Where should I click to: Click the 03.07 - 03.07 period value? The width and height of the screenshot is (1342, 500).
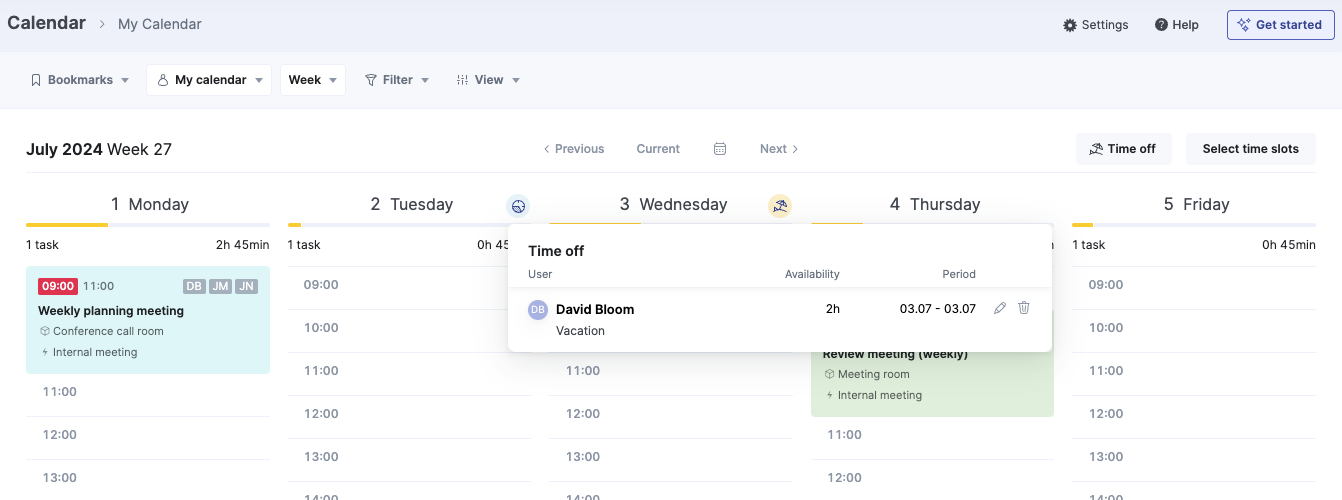point(938,309)
